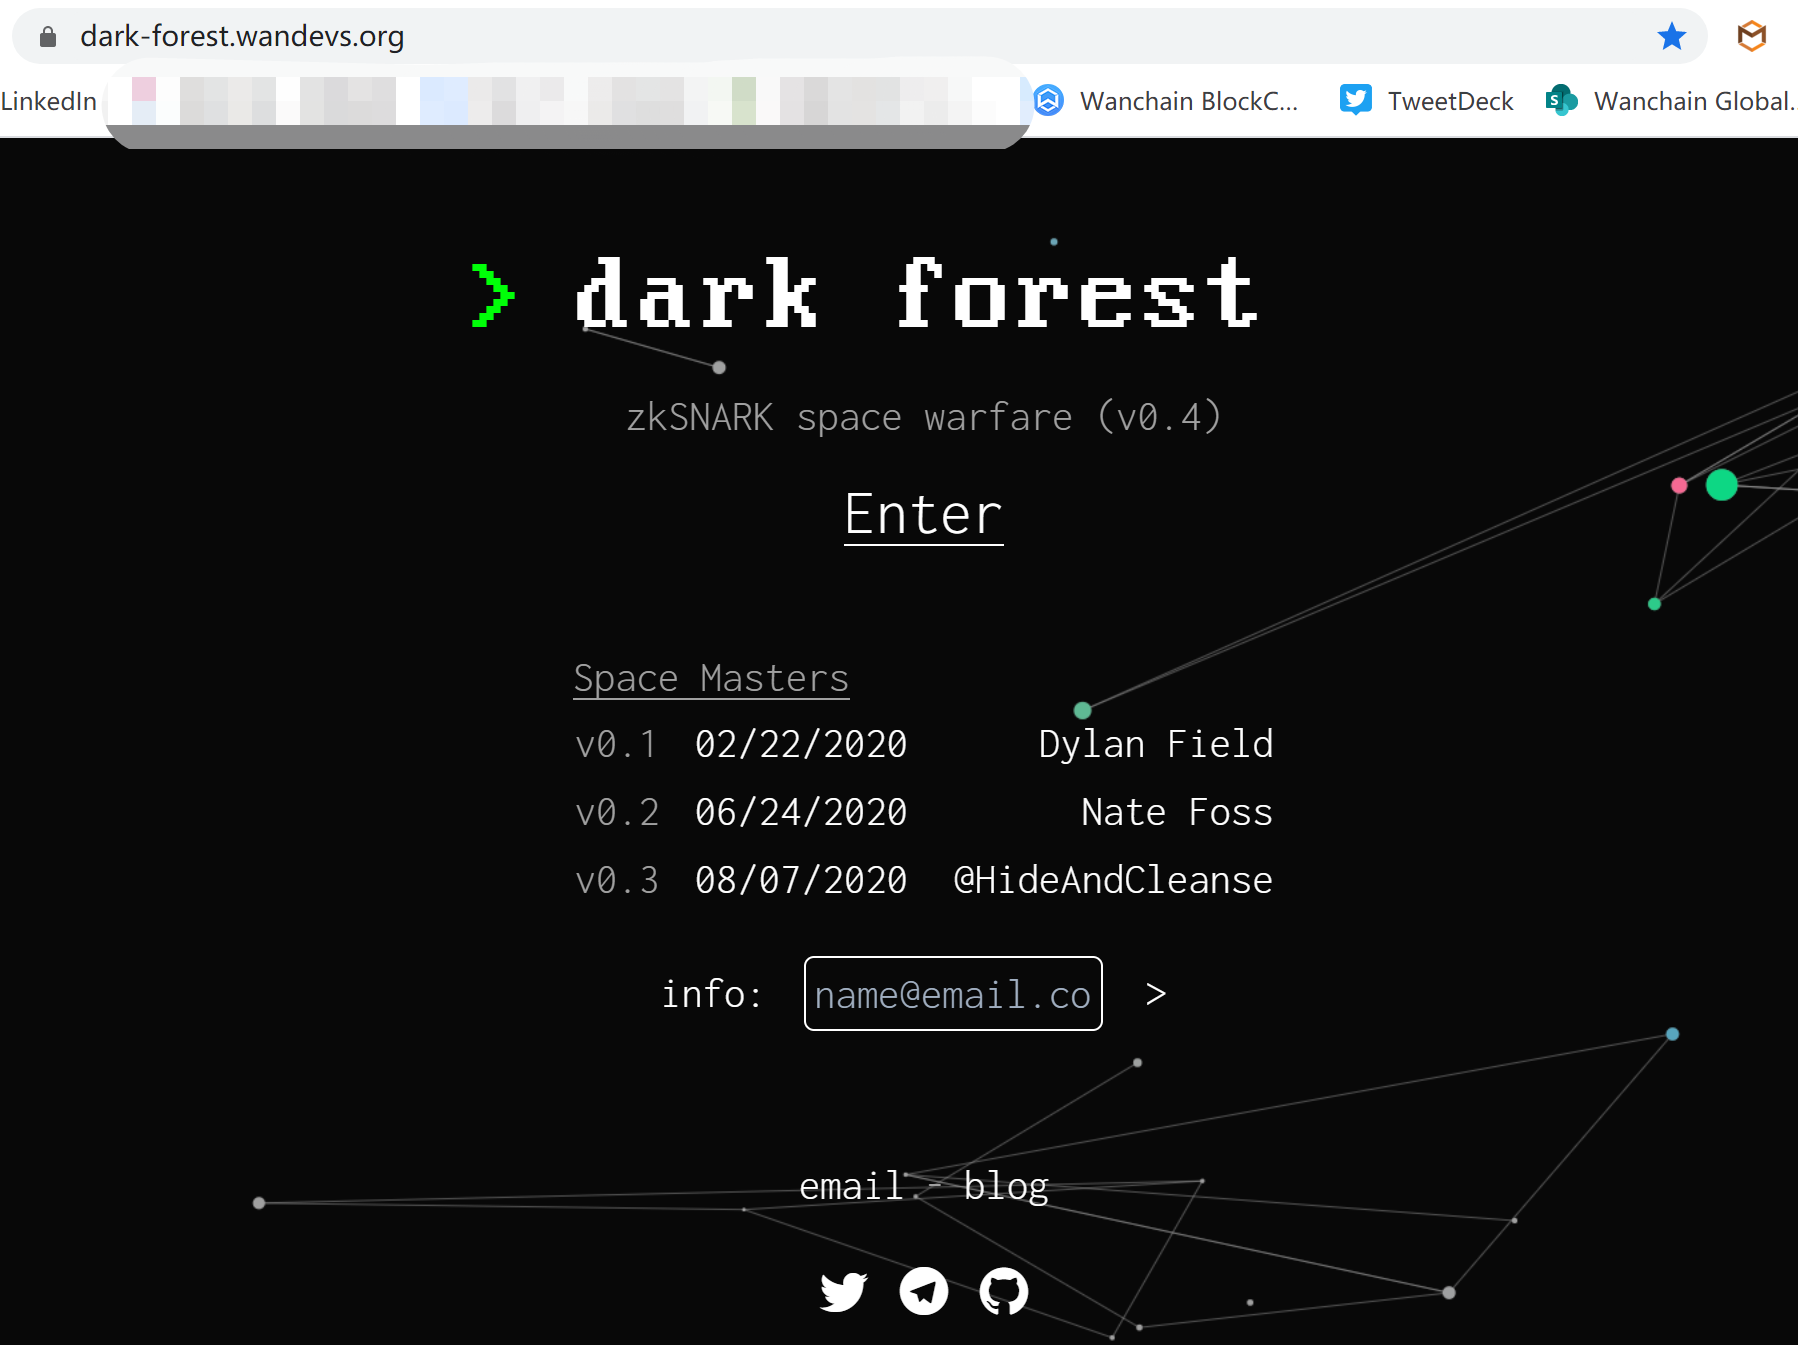Click the date 02/22/2020
This screenshot has width=1798, height=1345.
pos(801,745)
